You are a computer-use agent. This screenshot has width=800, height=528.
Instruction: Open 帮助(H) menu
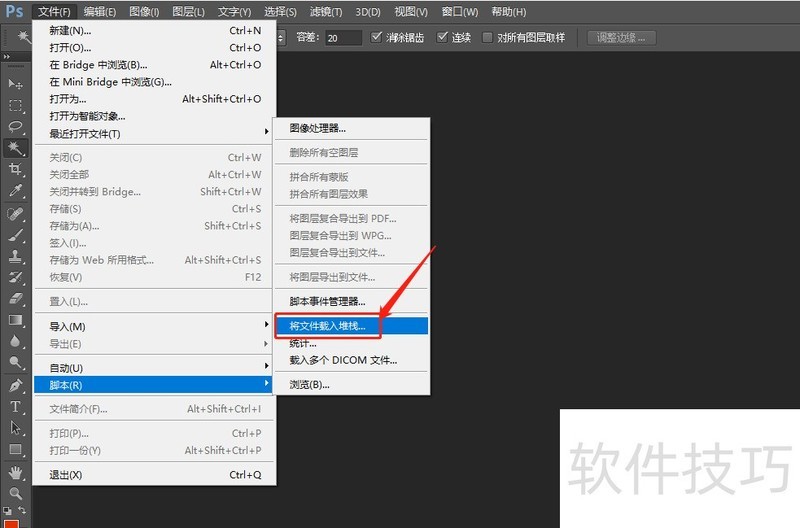point(508,11)
